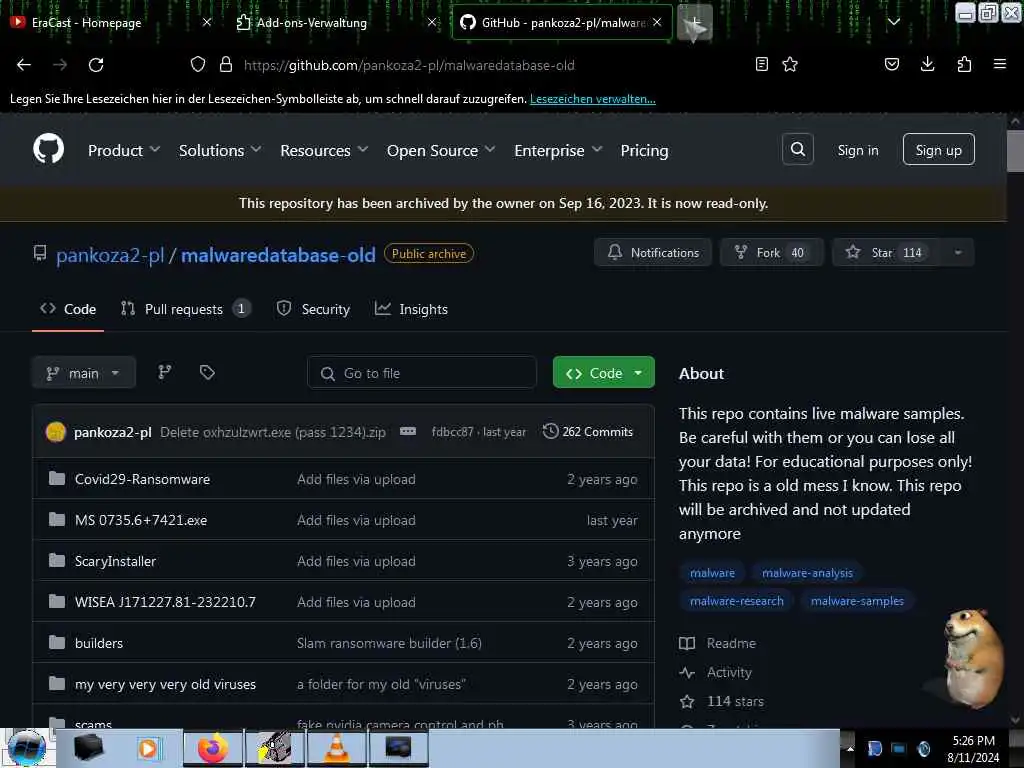Open 262 Commits history link
This screenshot has width=1024, height=768.
588,432
